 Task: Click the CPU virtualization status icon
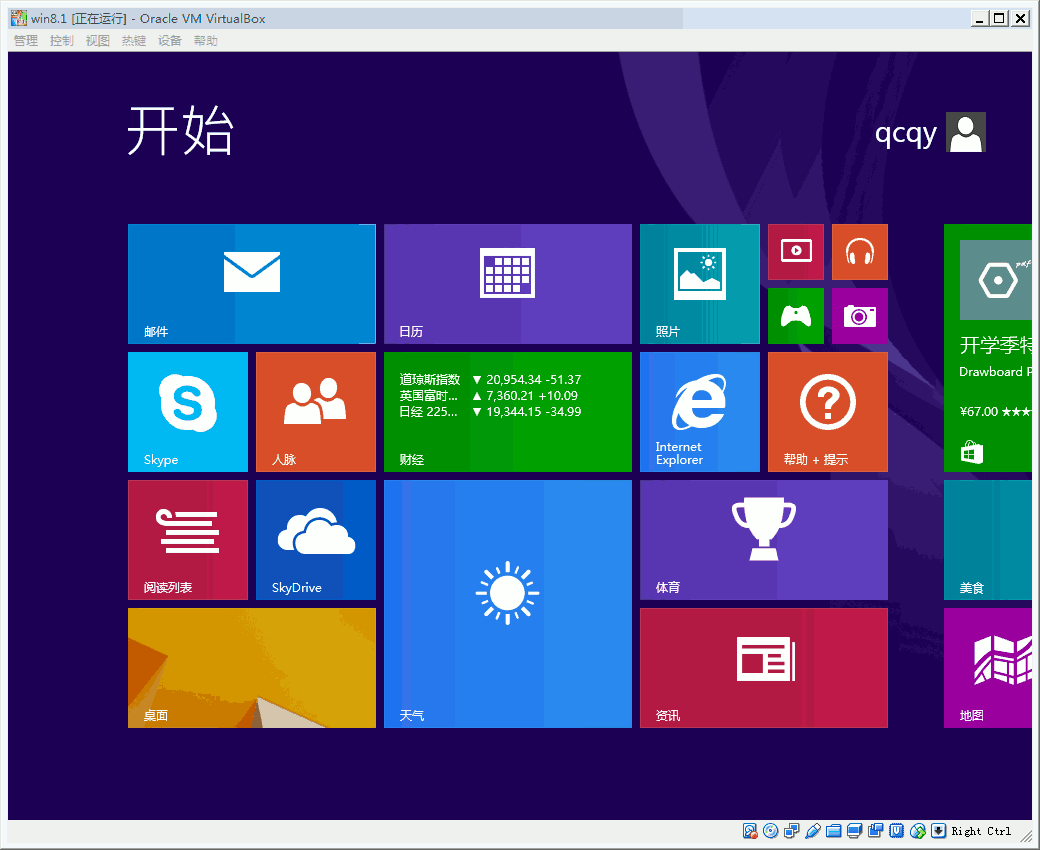coord(897,831)
